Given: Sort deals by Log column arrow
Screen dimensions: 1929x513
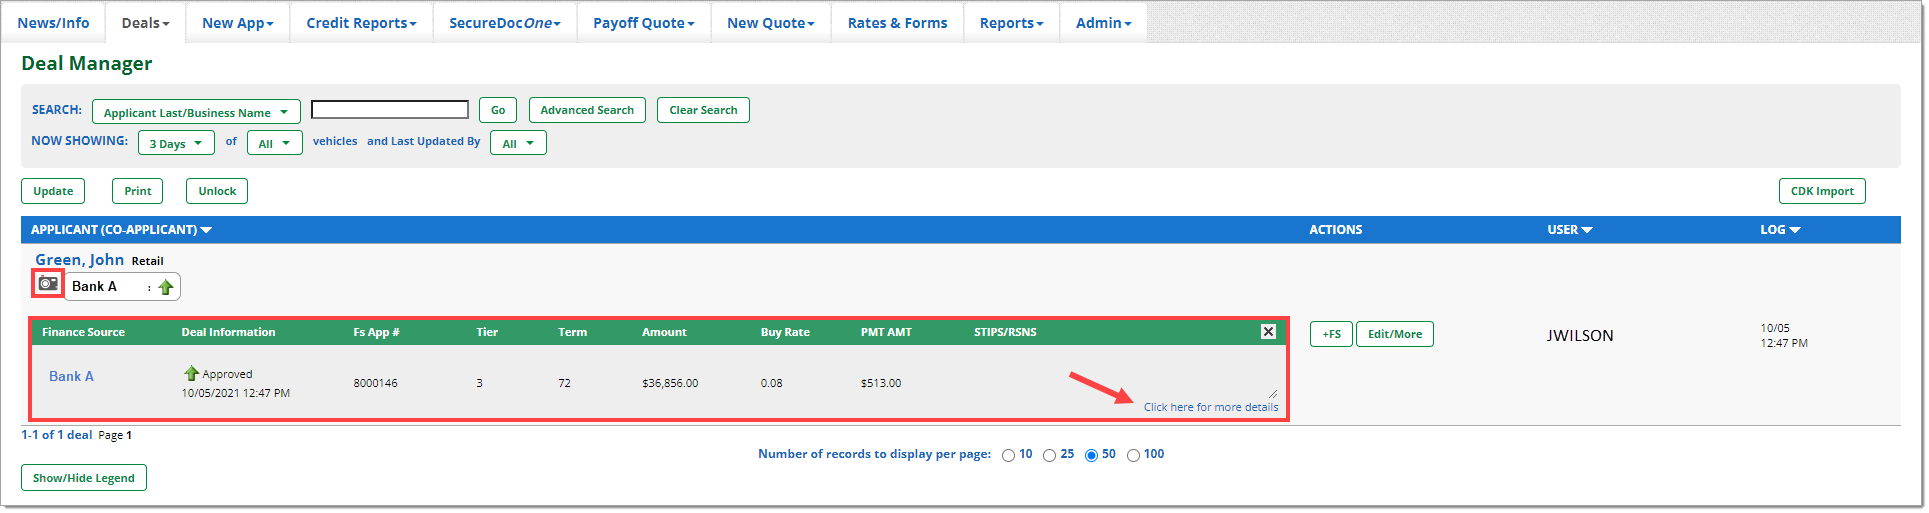Looking at the screenshot, I should (x=1795, y=230).
